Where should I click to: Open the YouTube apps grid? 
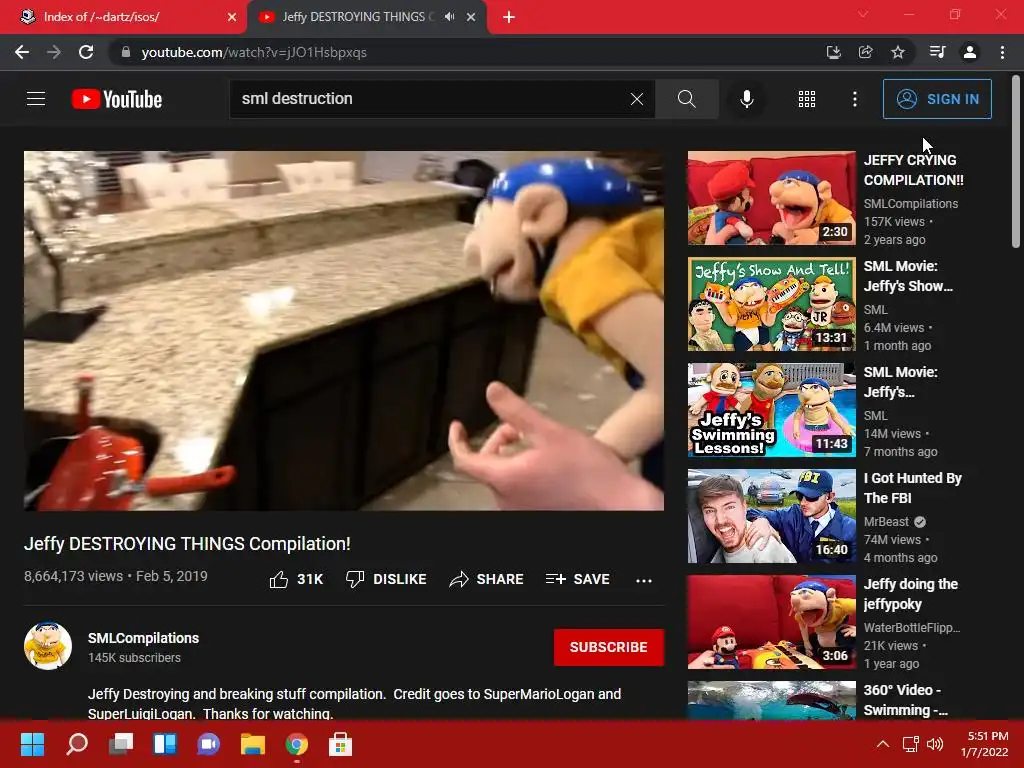pyautogui.click(x=807, y=99)
